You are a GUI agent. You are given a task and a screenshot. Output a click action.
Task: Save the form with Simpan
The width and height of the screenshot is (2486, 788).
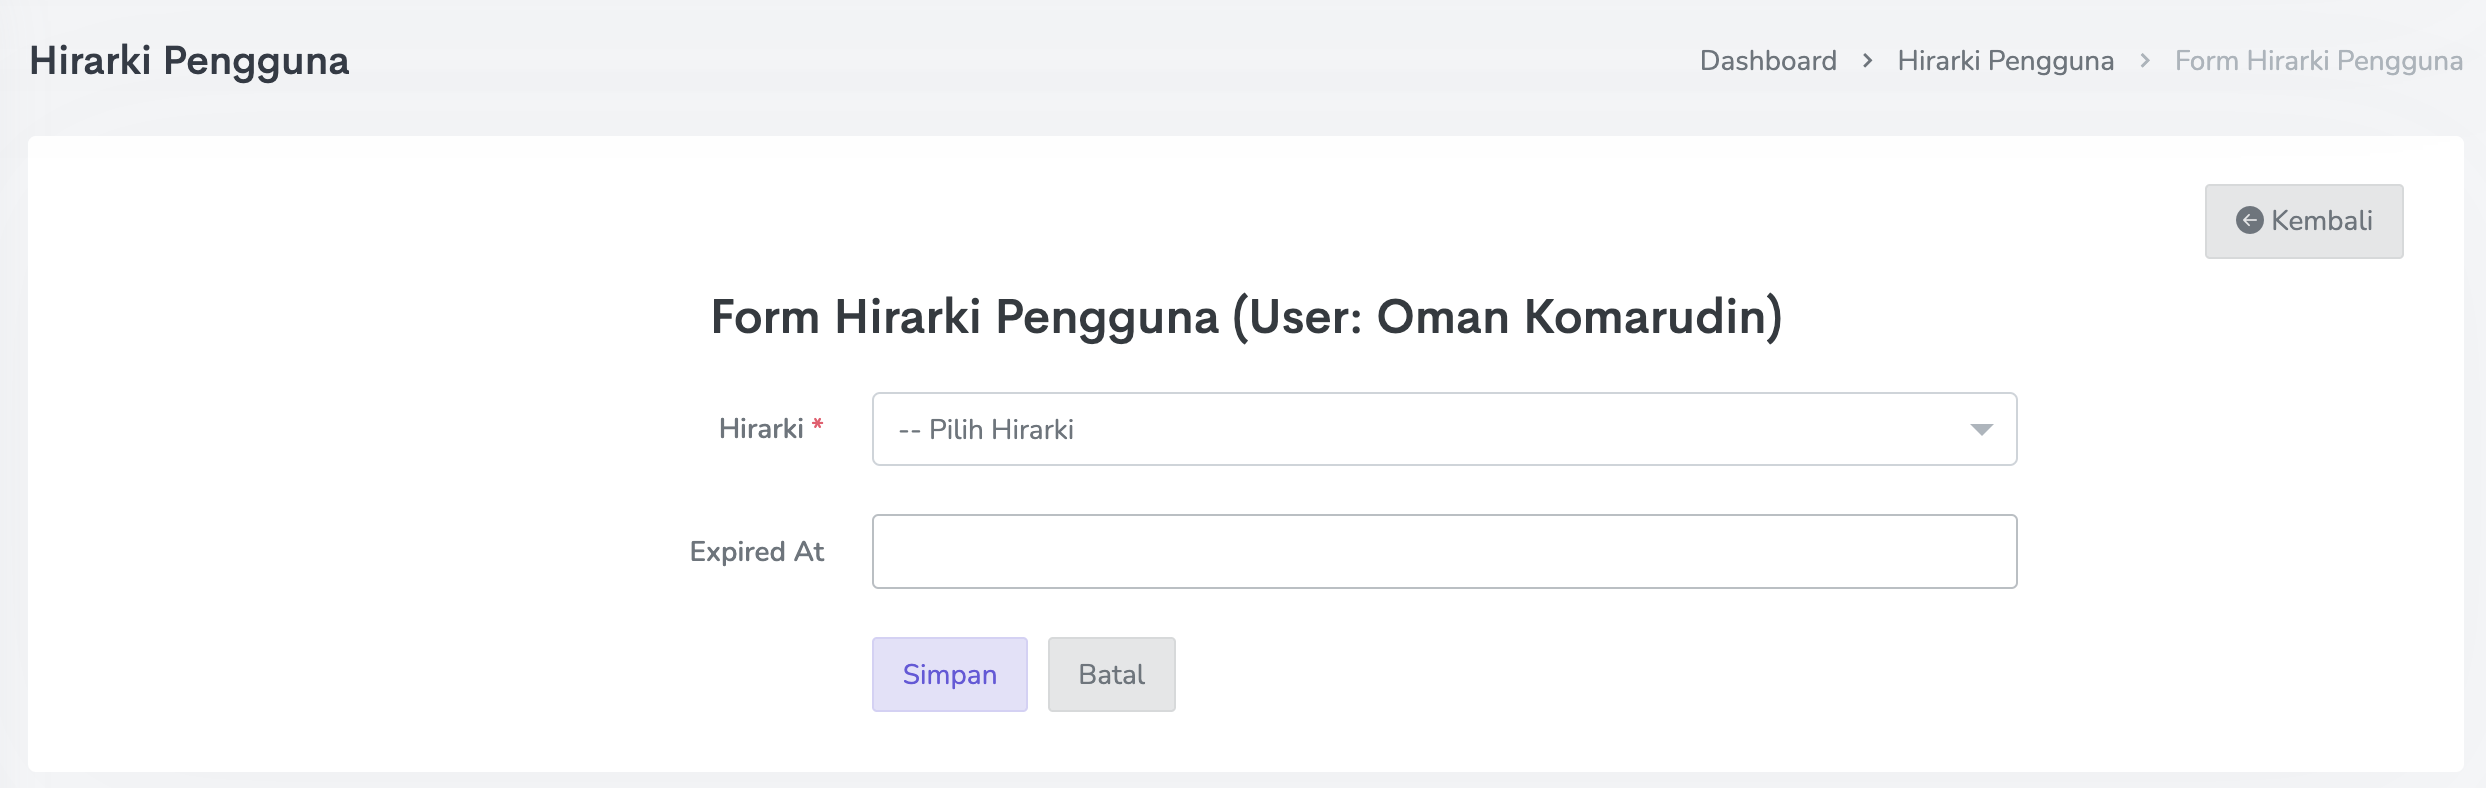coord(949,675)
